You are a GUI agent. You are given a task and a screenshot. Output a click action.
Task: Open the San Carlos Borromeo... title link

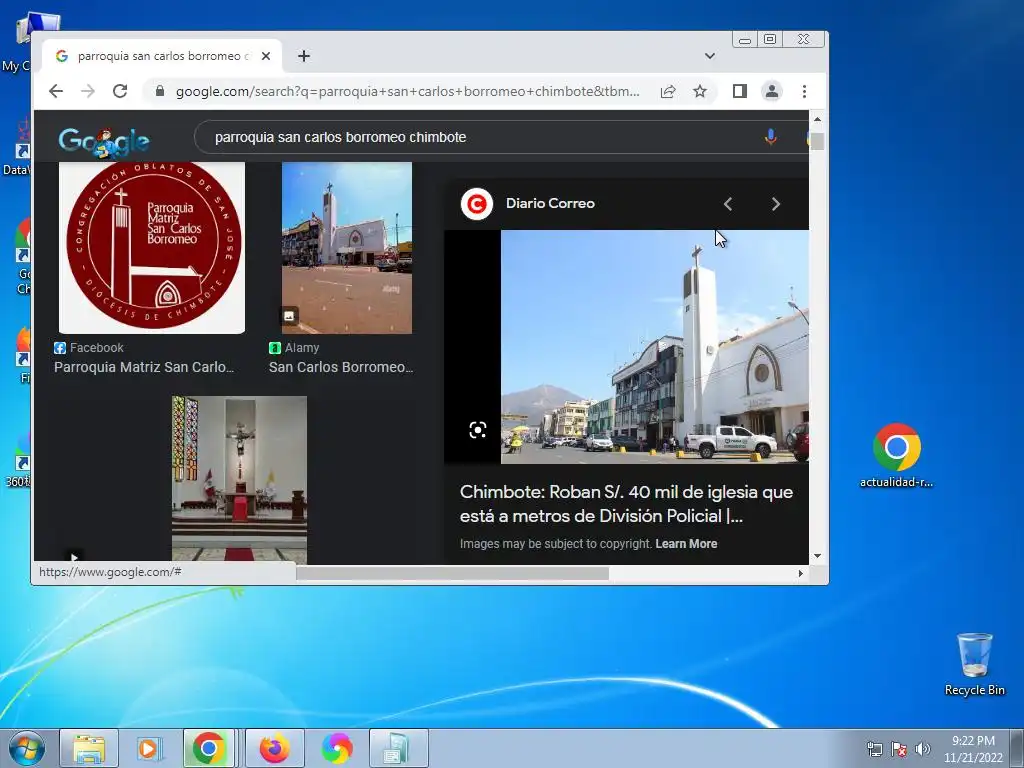click(x=341, y=367)
